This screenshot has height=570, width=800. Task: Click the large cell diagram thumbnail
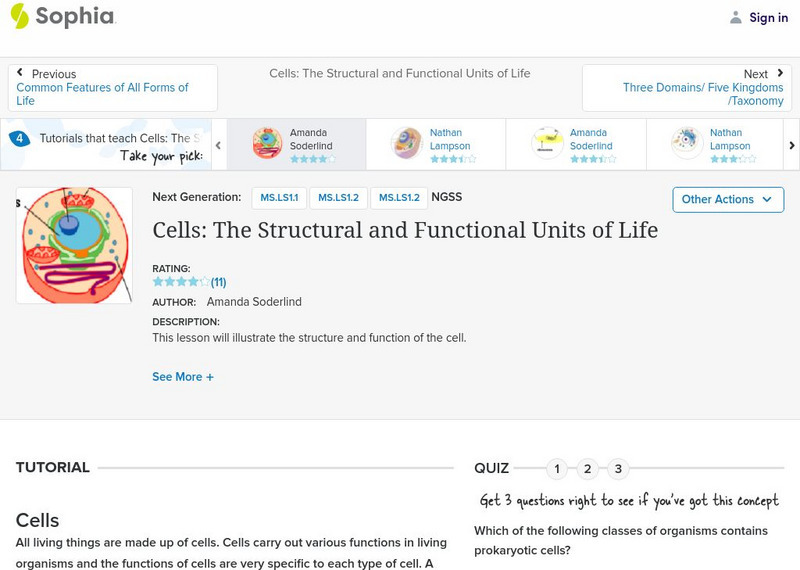click(x=75, y=245)
